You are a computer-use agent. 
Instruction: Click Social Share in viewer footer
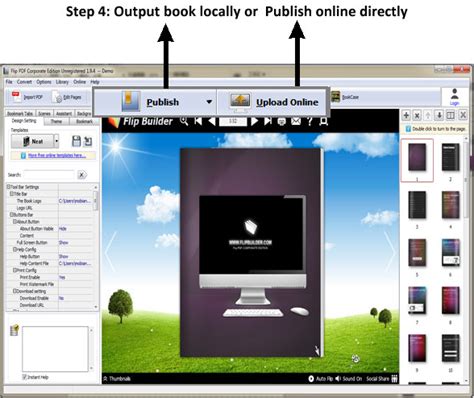382,379
